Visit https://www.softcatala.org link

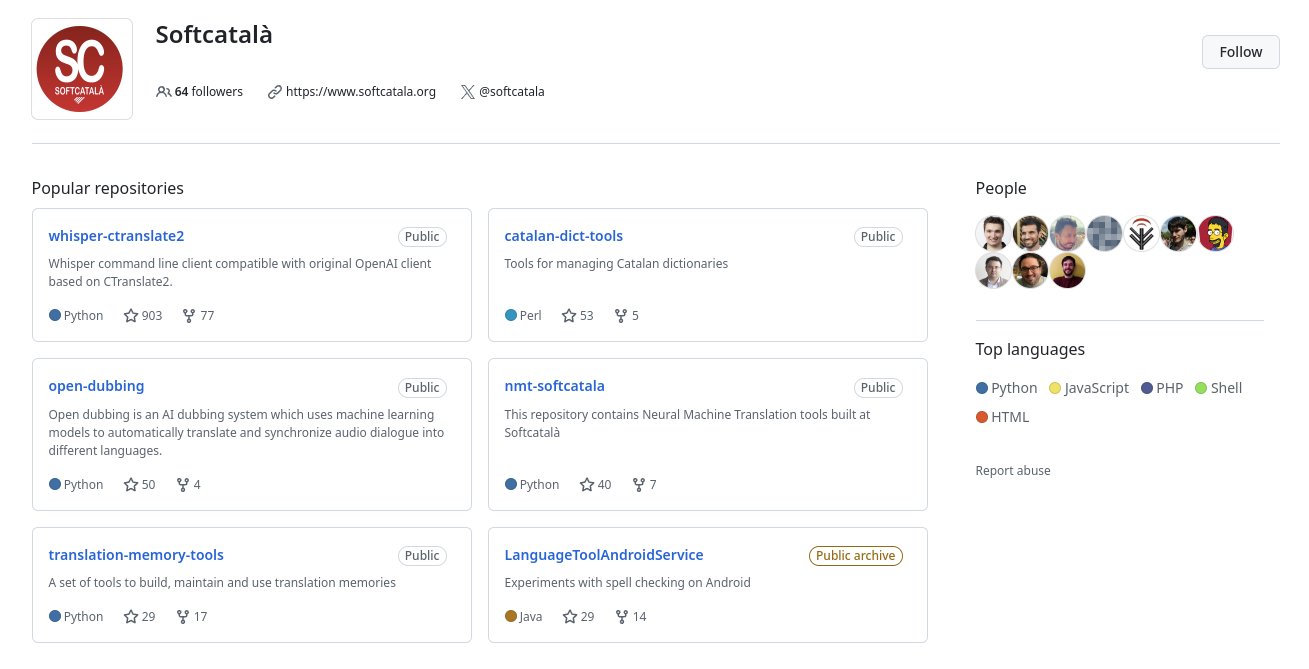[361, 92]
